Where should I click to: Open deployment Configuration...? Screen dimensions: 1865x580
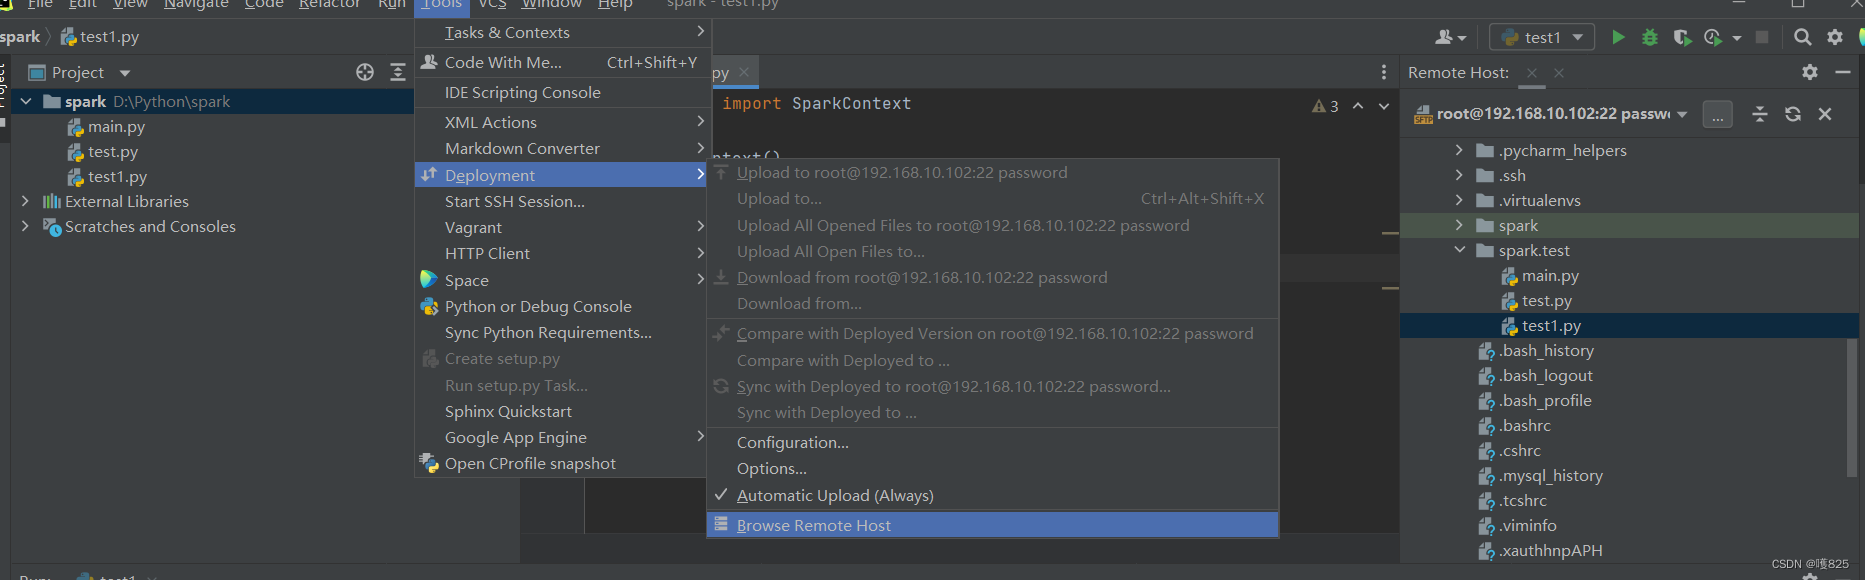[x=992, y=443]
